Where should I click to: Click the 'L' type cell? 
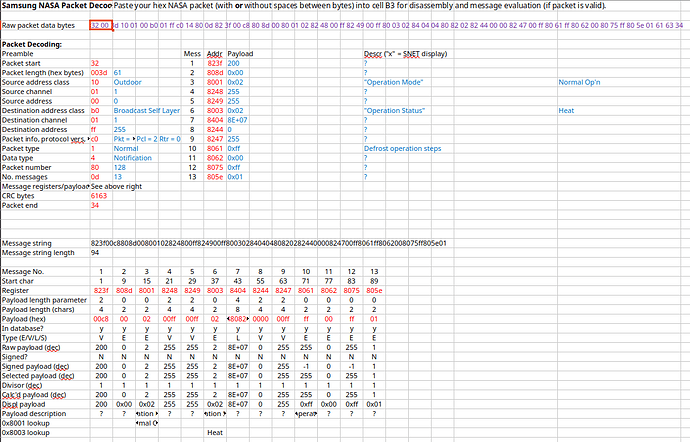click(238, 338)
